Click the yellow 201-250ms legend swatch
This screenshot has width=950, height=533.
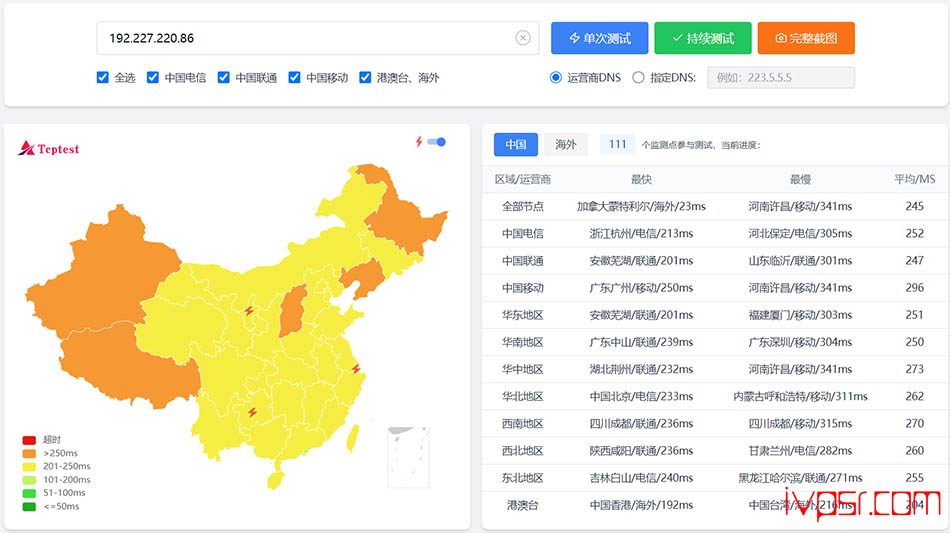[x=29, y=467]
